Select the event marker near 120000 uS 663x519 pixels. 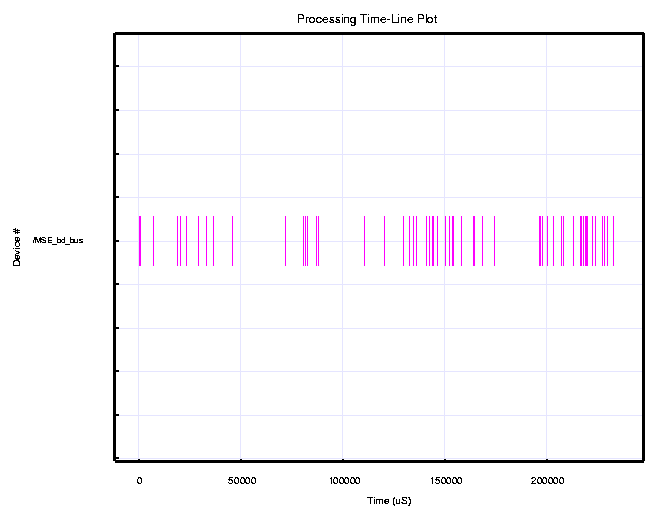coord(384,241)
